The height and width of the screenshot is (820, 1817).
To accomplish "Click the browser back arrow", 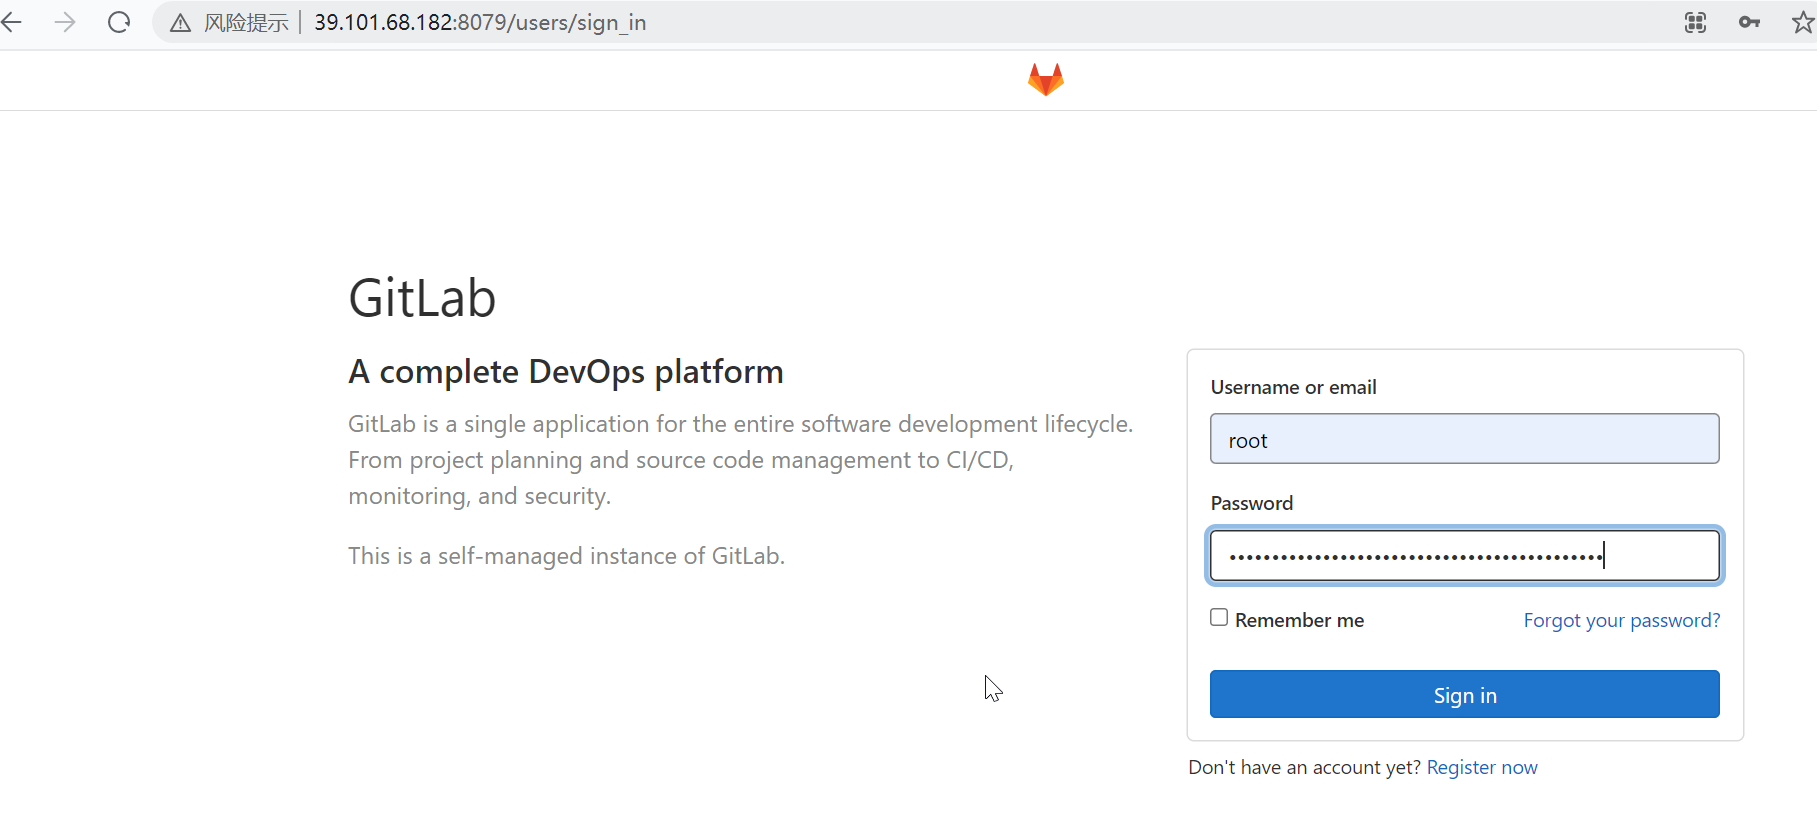I will 12,22.
